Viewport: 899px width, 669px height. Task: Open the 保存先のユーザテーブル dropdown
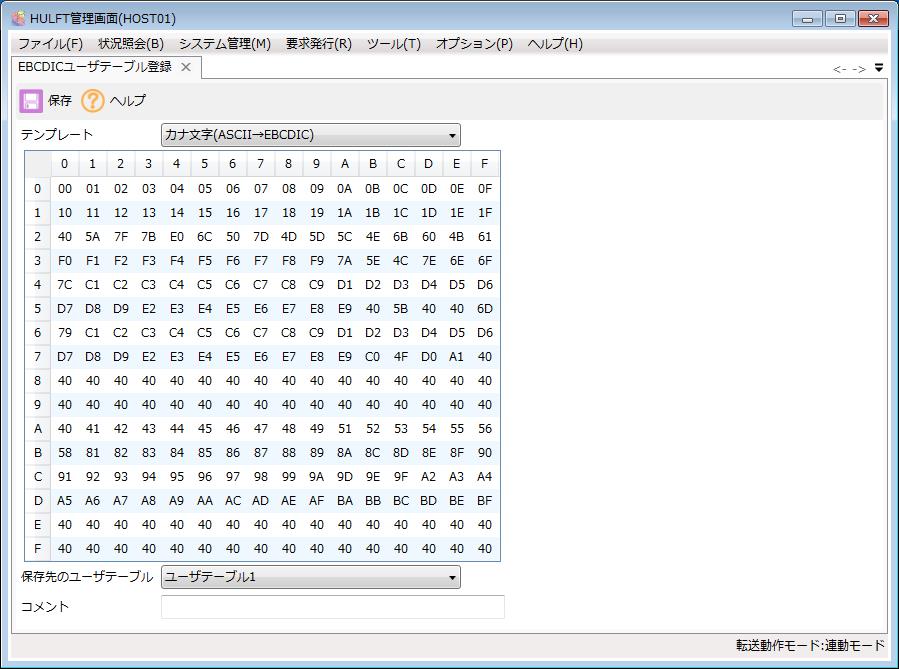[311, 577]
